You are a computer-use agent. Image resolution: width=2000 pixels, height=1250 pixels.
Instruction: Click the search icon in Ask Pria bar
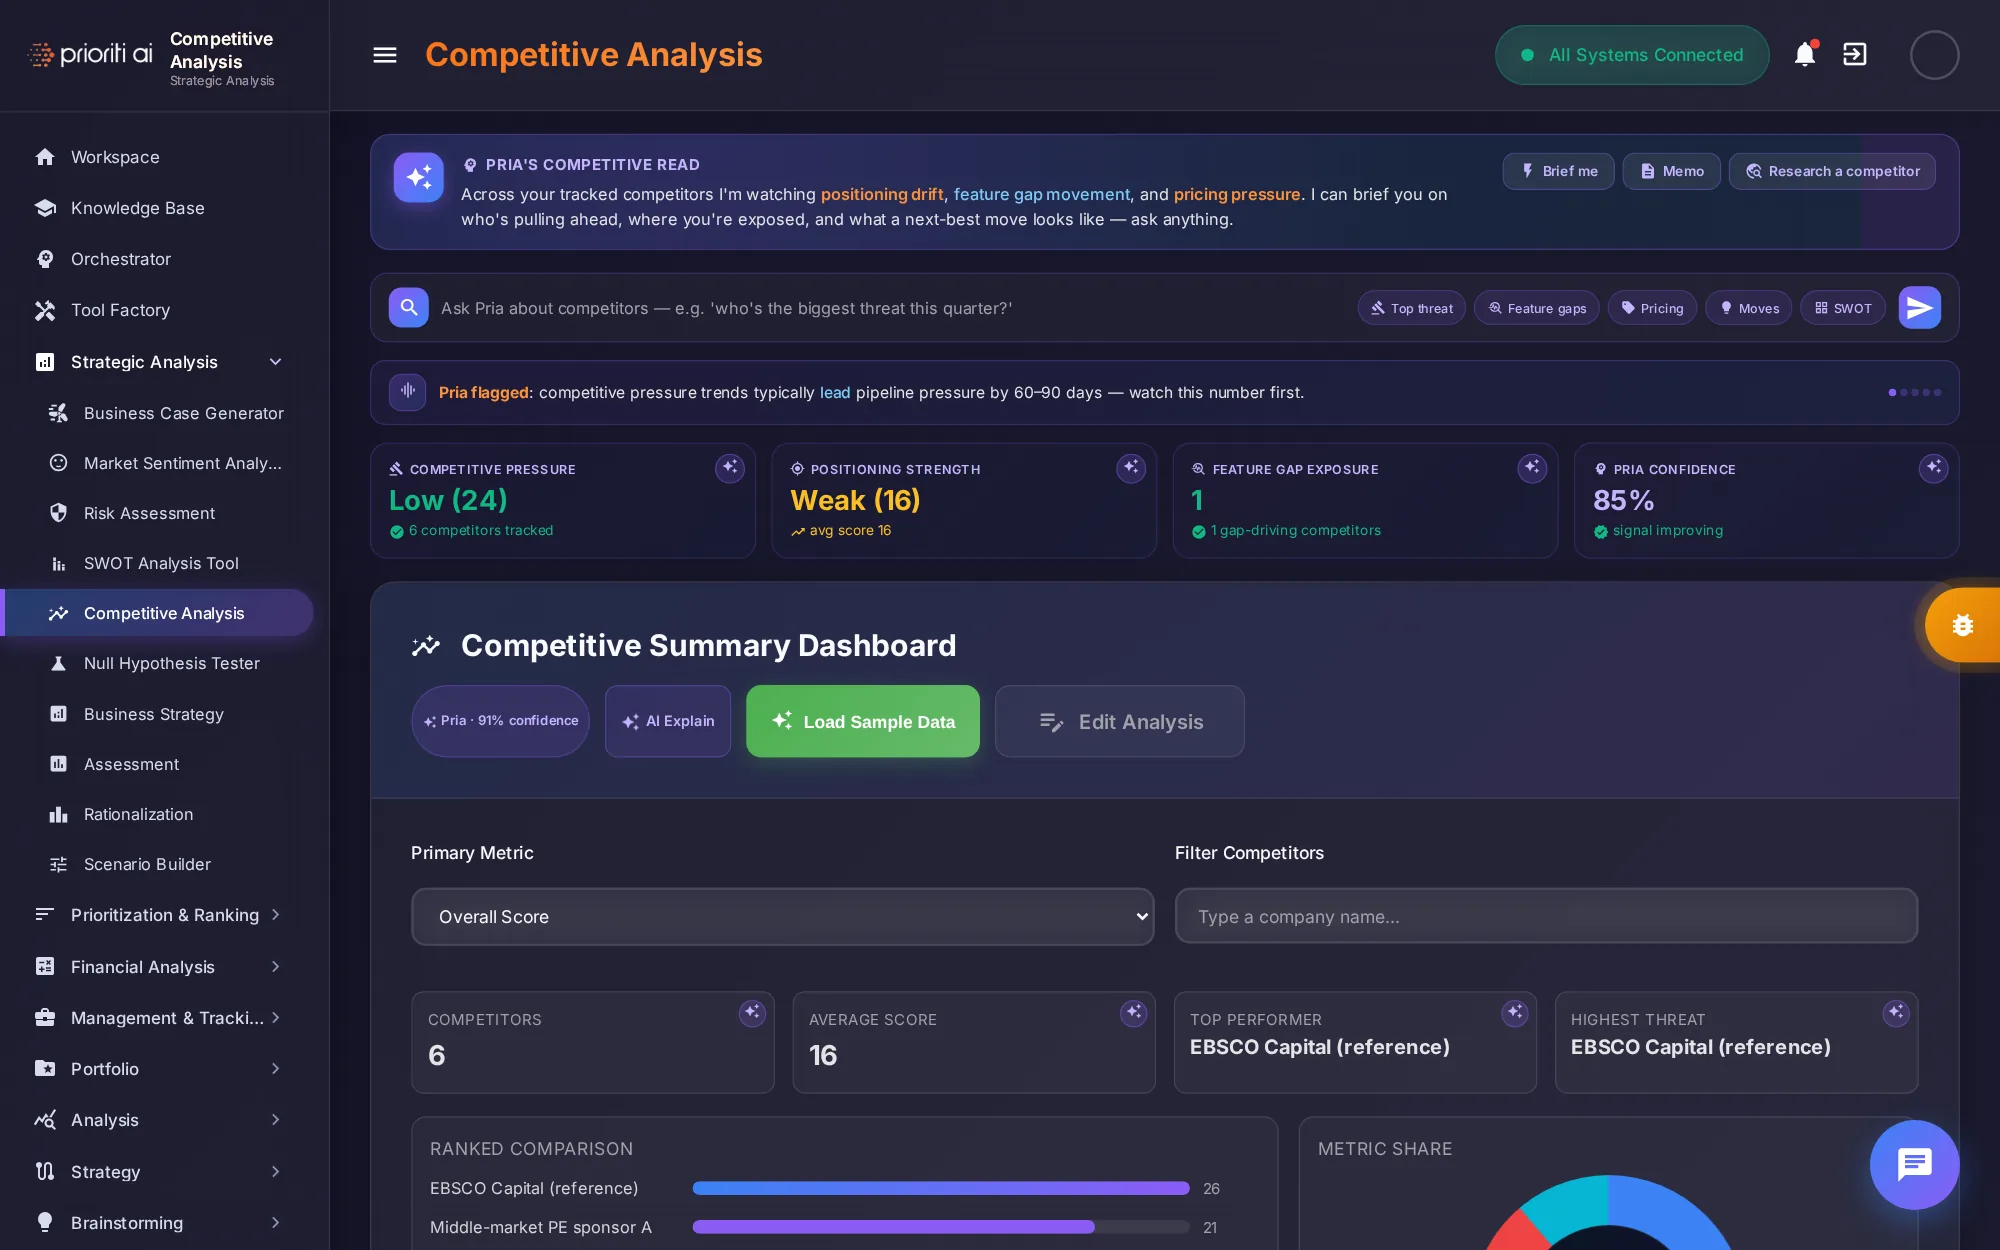(409, 308)
